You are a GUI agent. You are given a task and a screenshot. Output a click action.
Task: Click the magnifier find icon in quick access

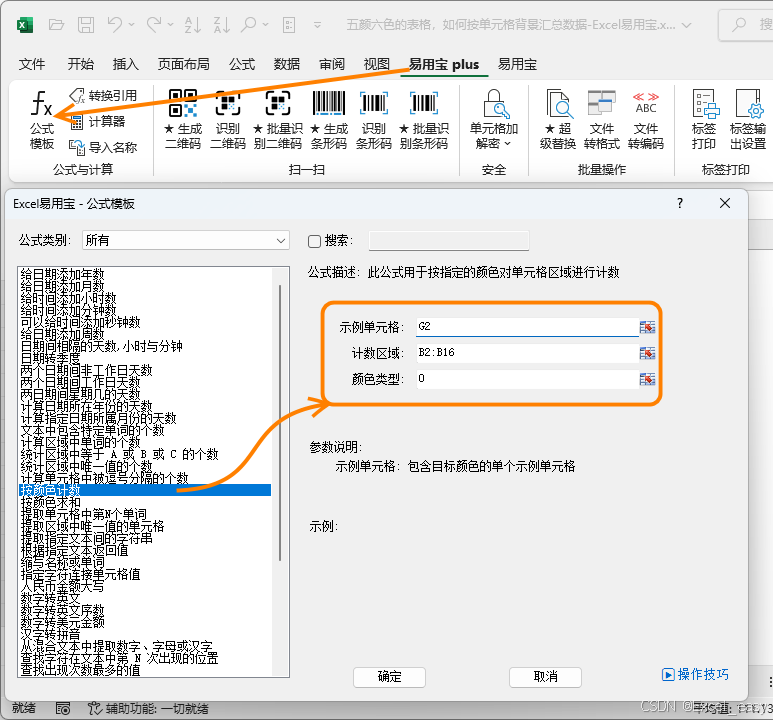[249, 24]
